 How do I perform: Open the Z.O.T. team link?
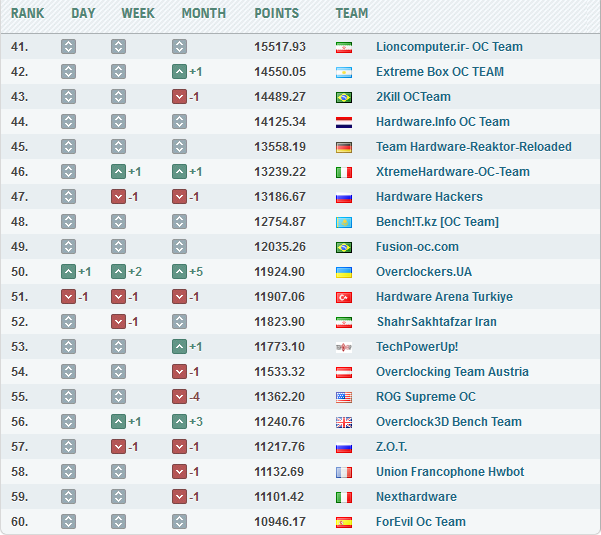click(x=391, y=446)
